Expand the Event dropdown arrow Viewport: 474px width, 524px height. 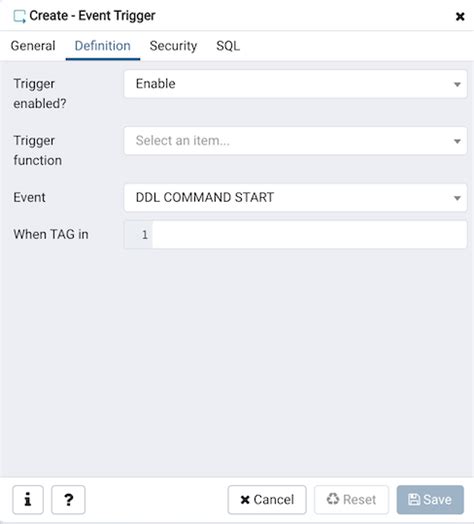click(457, 198)
